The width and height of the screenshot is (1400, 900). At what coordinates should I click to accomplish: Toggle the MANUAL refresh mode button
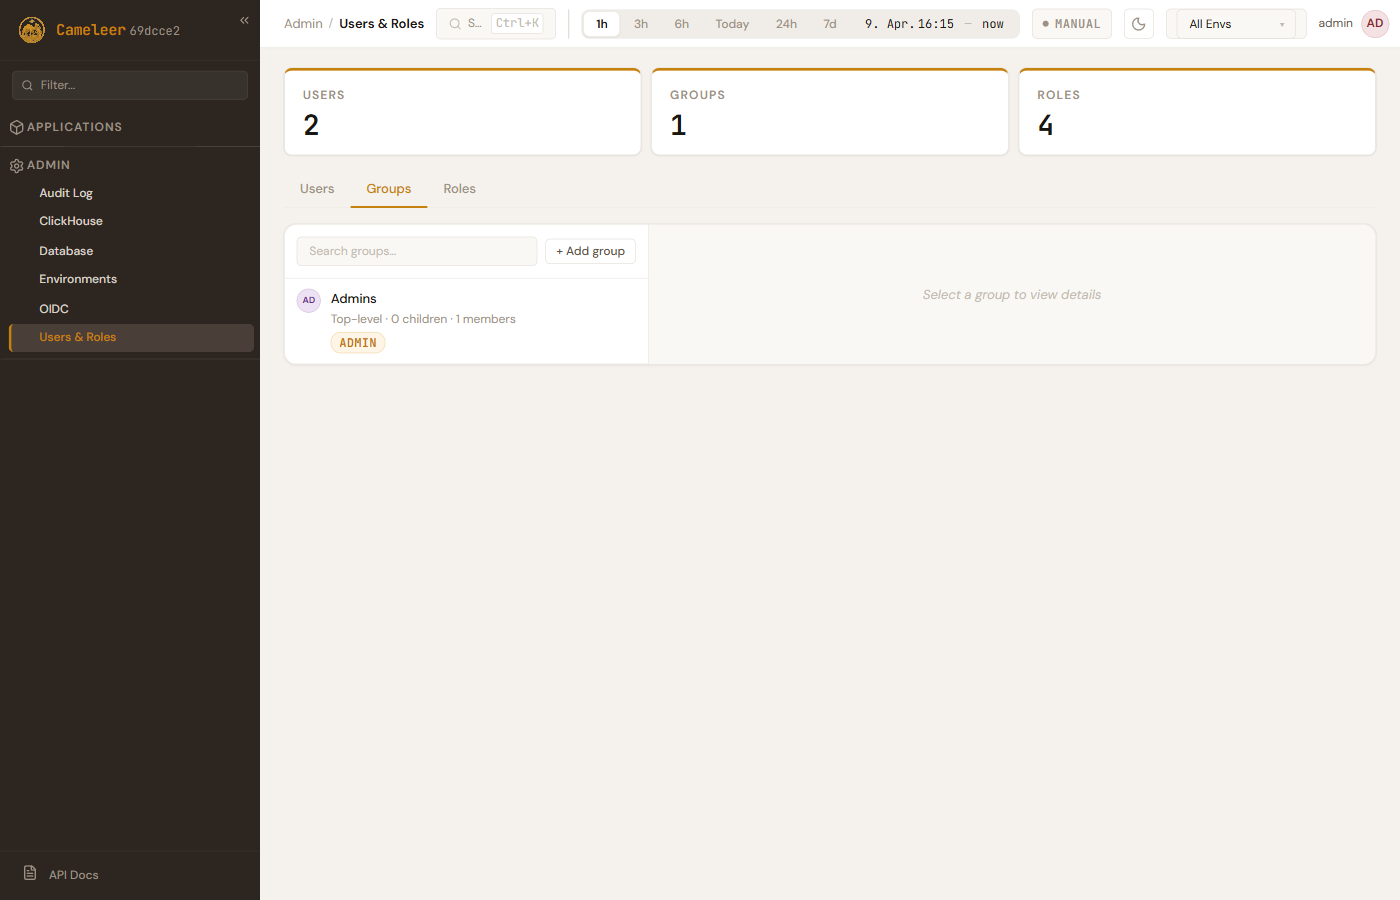click(1071, 24)
